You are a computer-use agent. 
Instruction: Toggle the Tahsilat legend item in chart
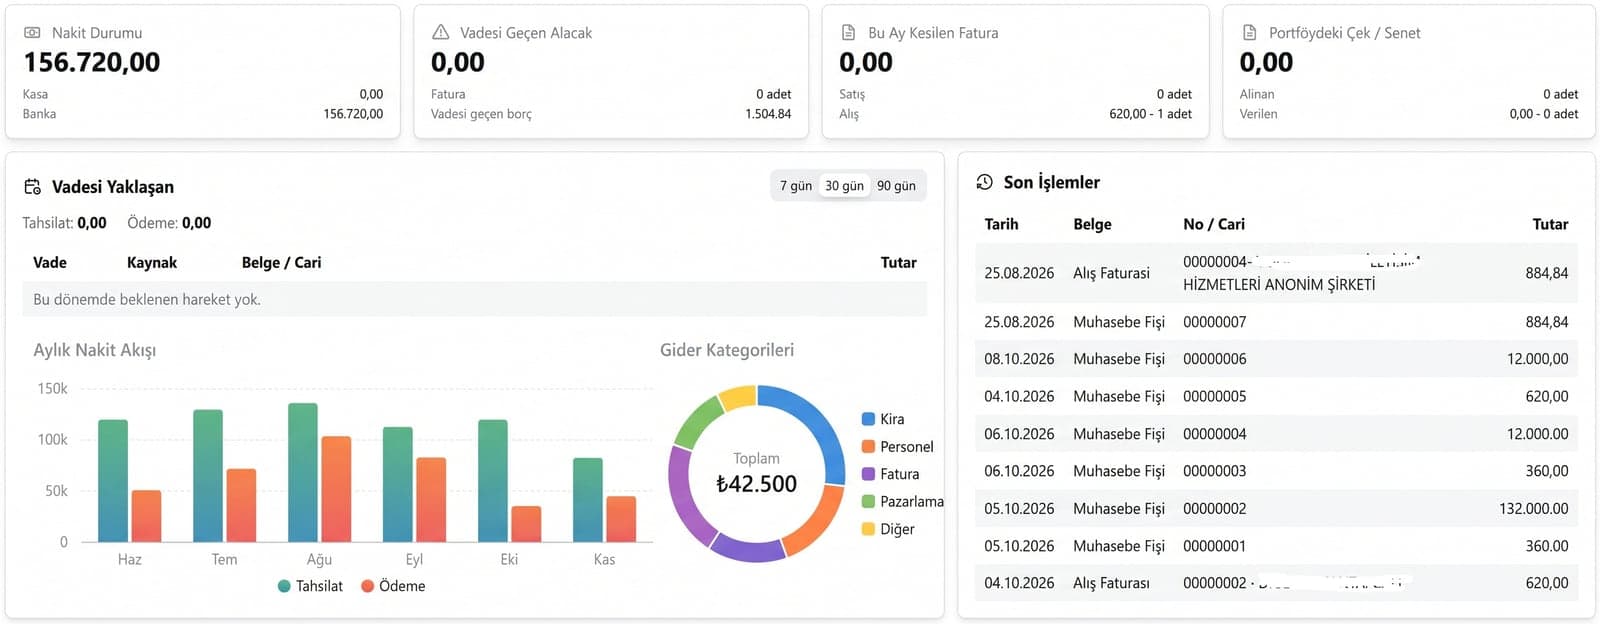tap(310, 586)
